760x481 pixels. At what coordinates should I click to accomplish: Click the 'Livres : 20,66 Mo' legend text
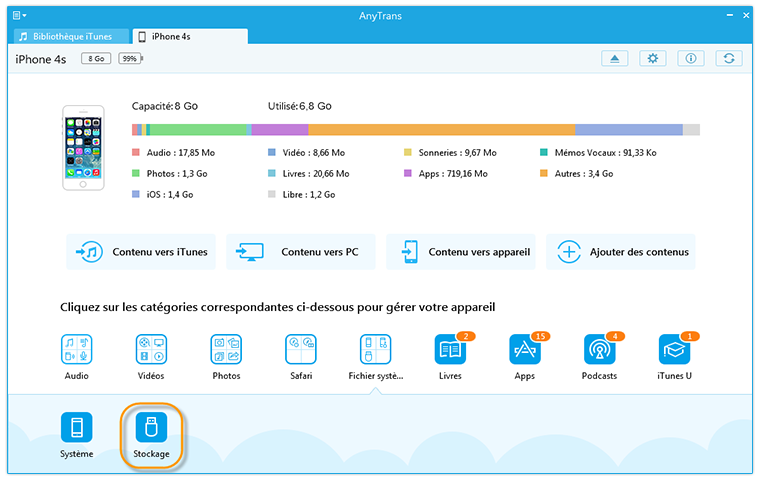point(316,174)
